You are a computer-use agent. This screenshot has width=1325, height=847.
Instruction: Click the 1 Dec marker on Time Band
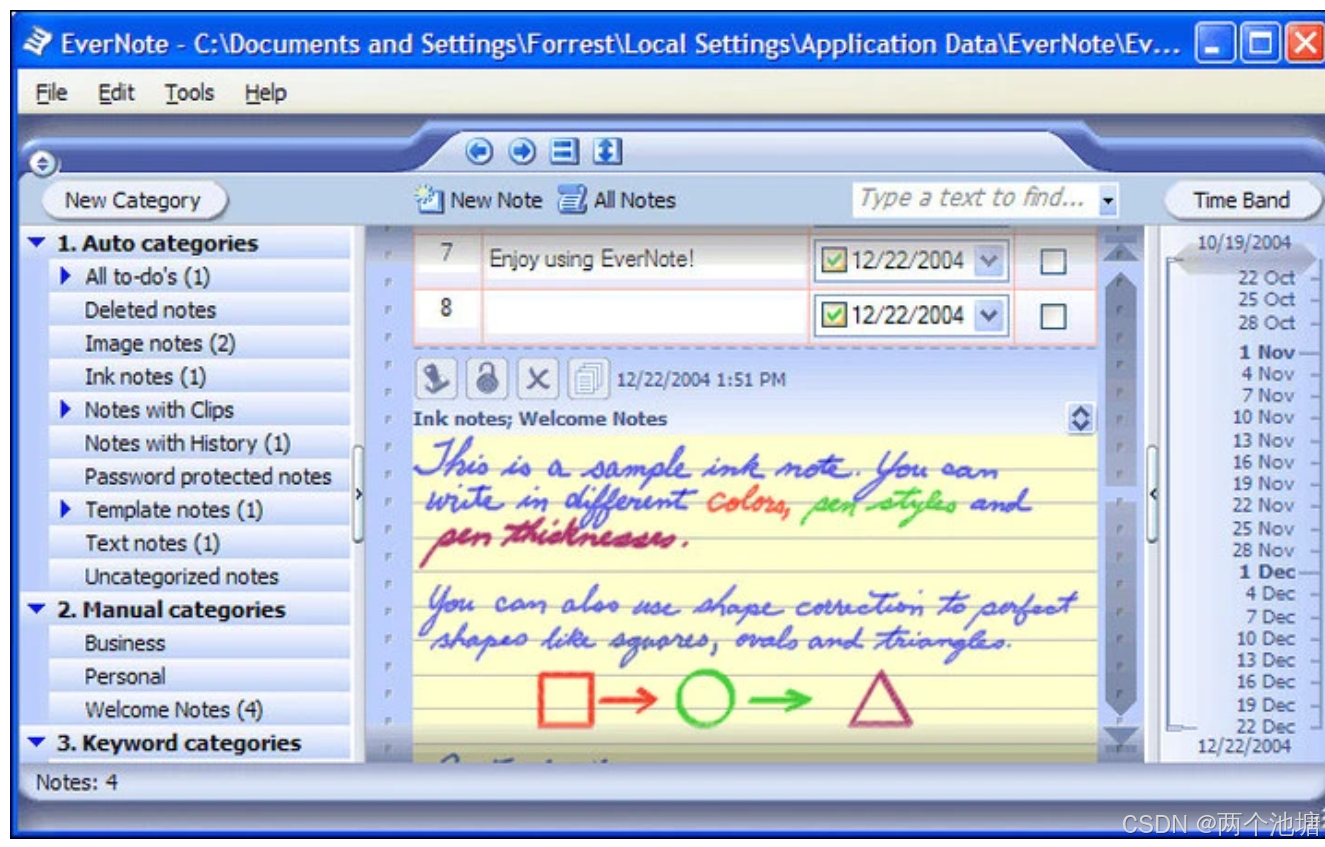coord(1266,572)
